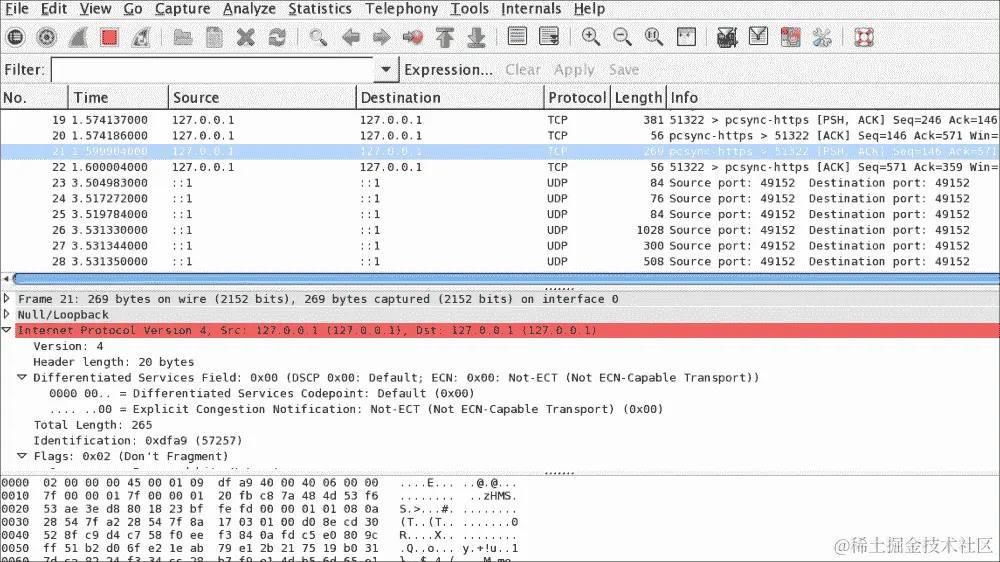Screen dimensions: 1000x562
Task: Sort by the No. column header
Action: [x=34, y=98]
